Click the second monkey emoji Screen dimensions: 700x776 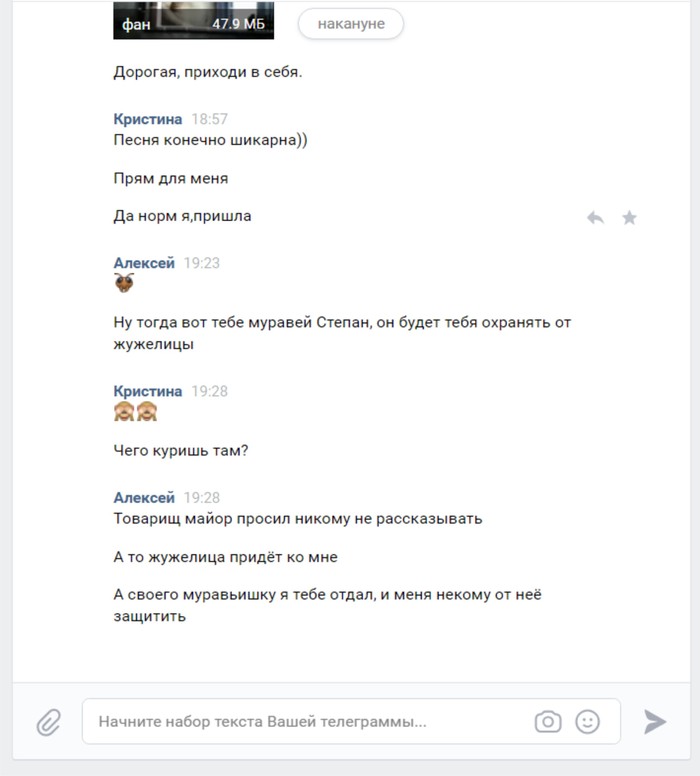(x=147, y=411)
